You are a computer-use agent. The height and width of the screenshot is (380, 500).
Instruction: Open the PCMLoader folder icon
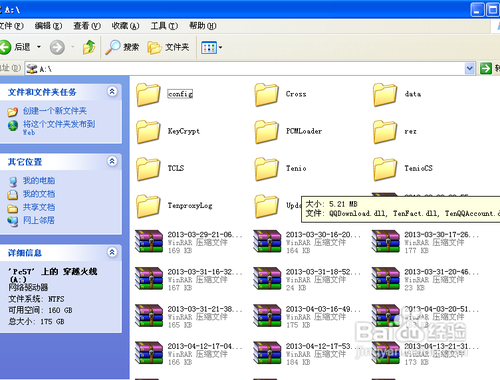coord(266,132)
